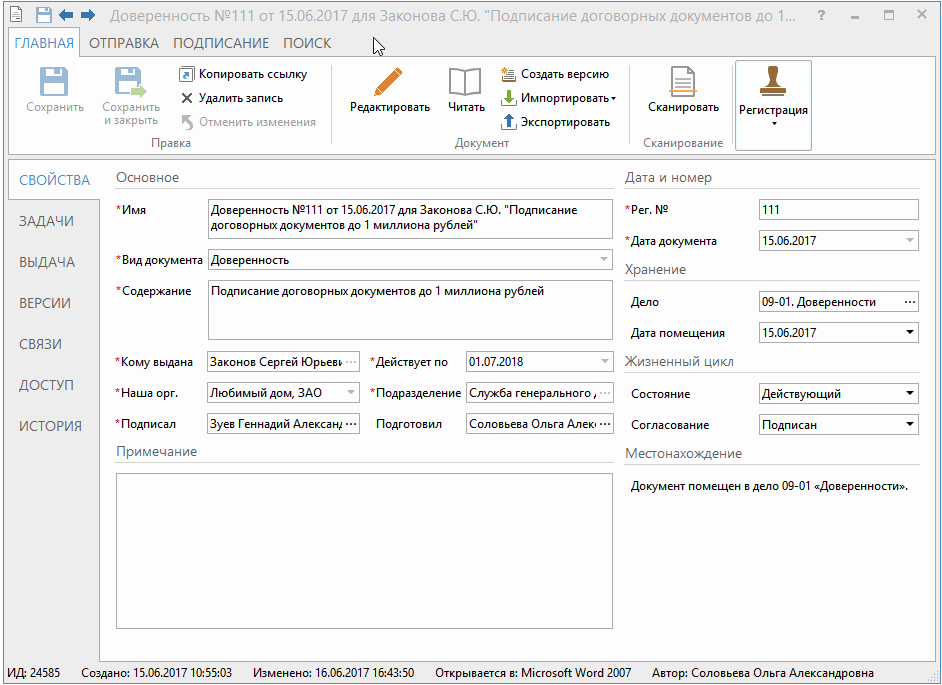Open the Дата помещения date picker
Image resolution: width=942 pixels, height=685 pixels.
(x=909, y=333)
